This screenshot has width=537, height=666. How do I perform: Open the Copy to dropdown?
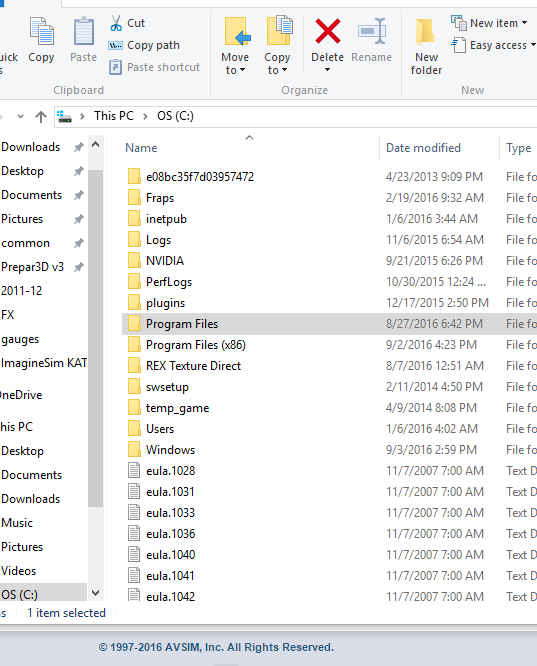point(277,63)
